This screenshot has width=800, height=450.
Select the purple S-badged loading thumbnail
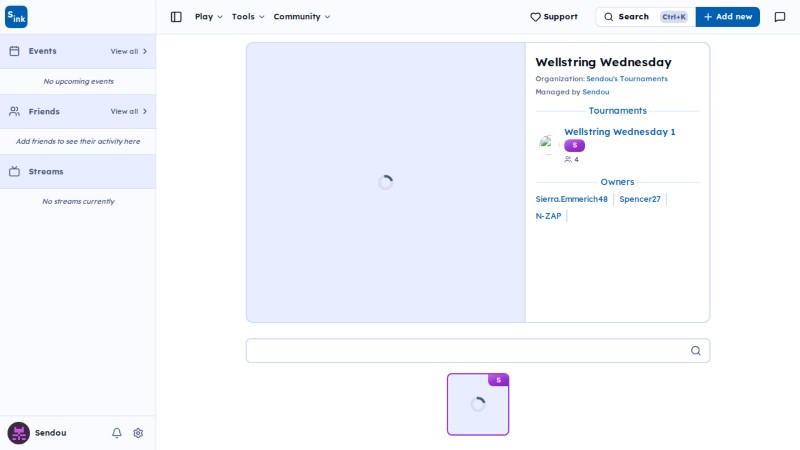coord(478,404)
